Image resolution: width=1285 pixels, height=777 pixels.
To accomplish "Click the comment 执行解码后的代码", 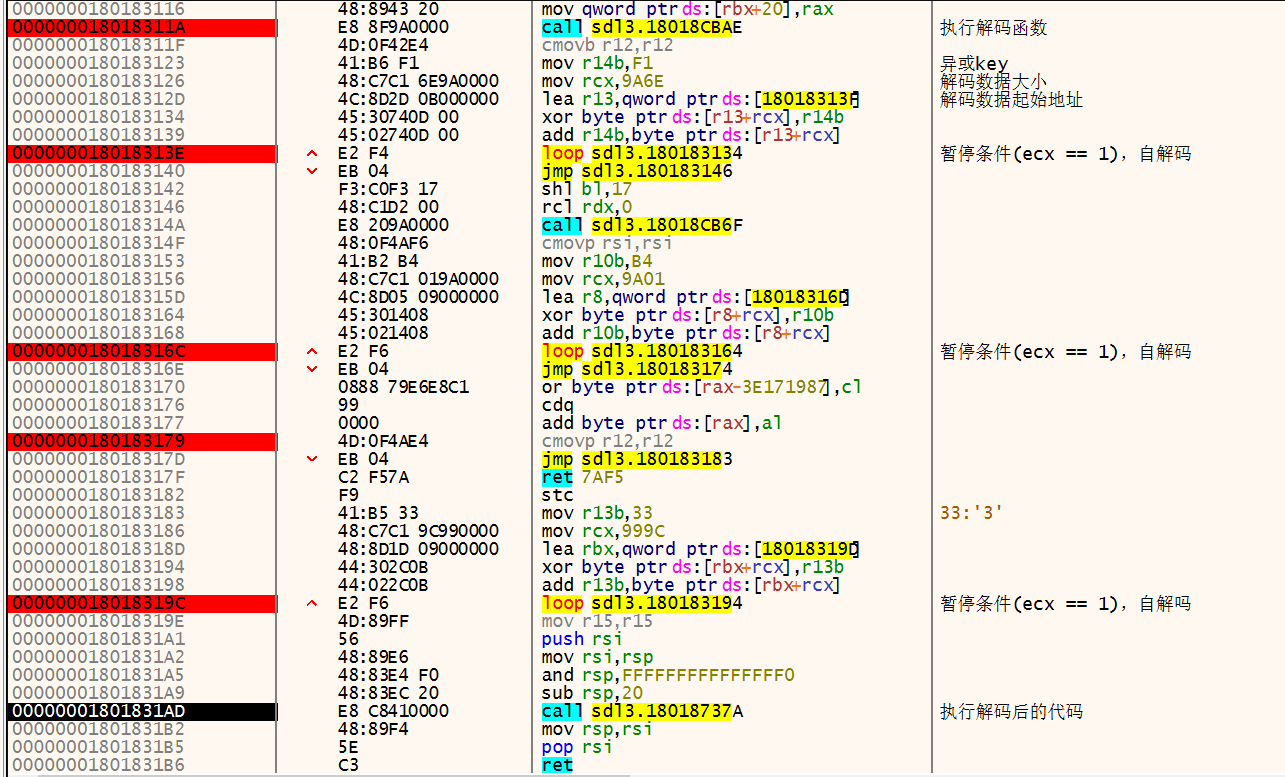I will coord(1011,711).
